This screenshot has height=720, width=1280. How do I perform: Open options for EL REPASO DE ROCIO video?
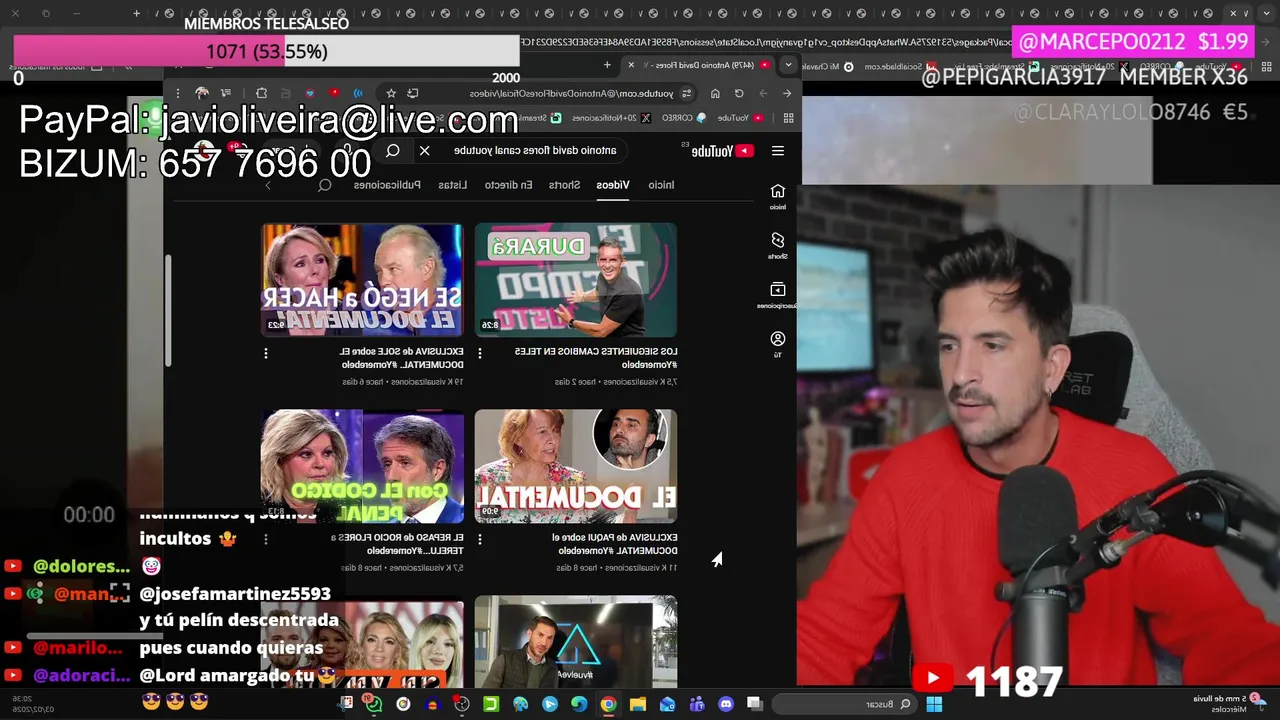[x=266, y=539]
